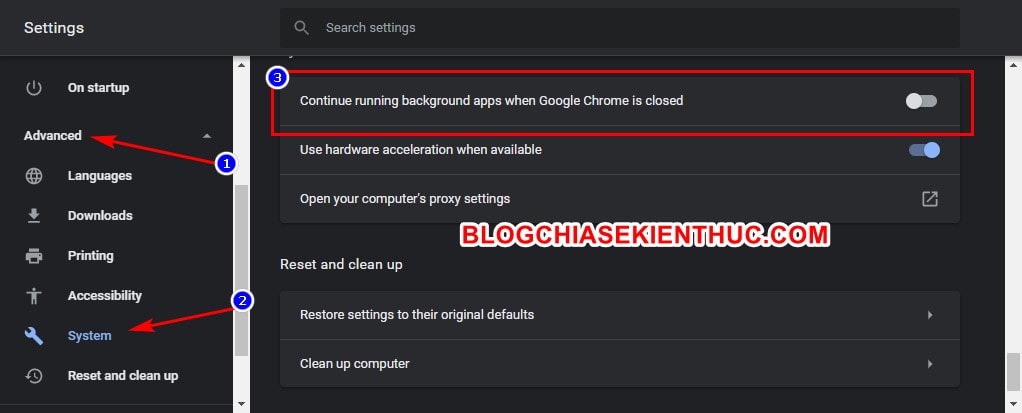Expand the Clean up computer arrow

pos(930,363)
